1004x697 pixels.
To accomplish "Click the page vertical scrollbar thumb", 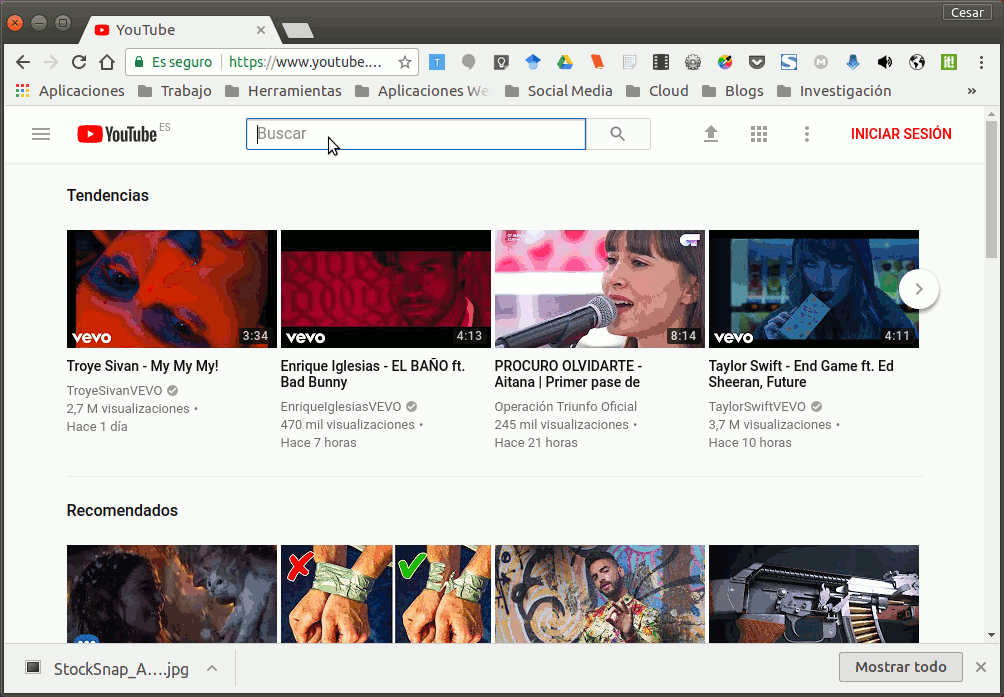I will tap(991, 190).
